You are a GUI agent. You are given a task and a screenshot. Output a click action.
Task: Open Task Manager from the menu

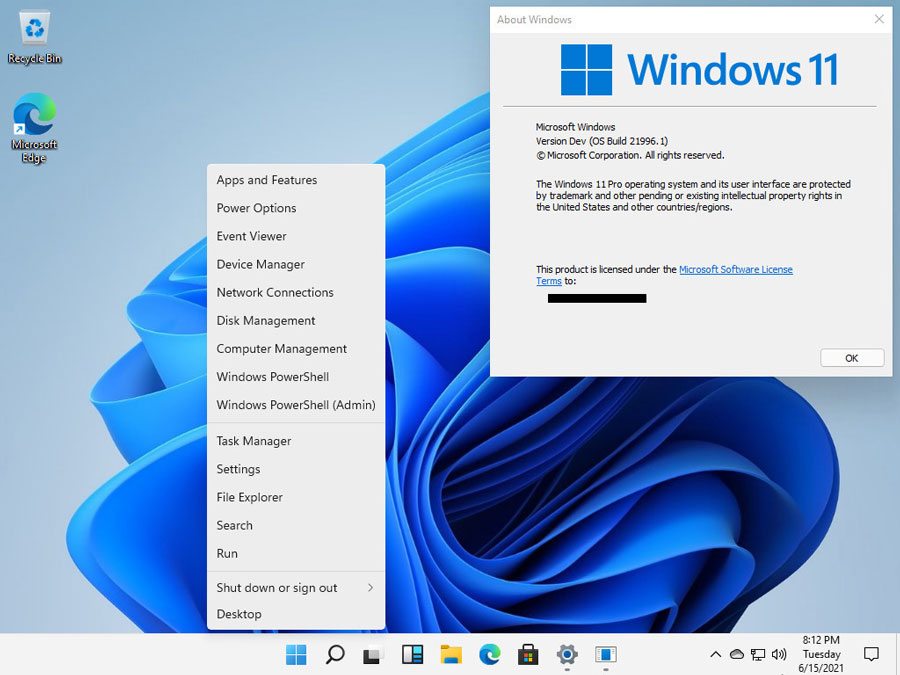[x=254, y=441]
